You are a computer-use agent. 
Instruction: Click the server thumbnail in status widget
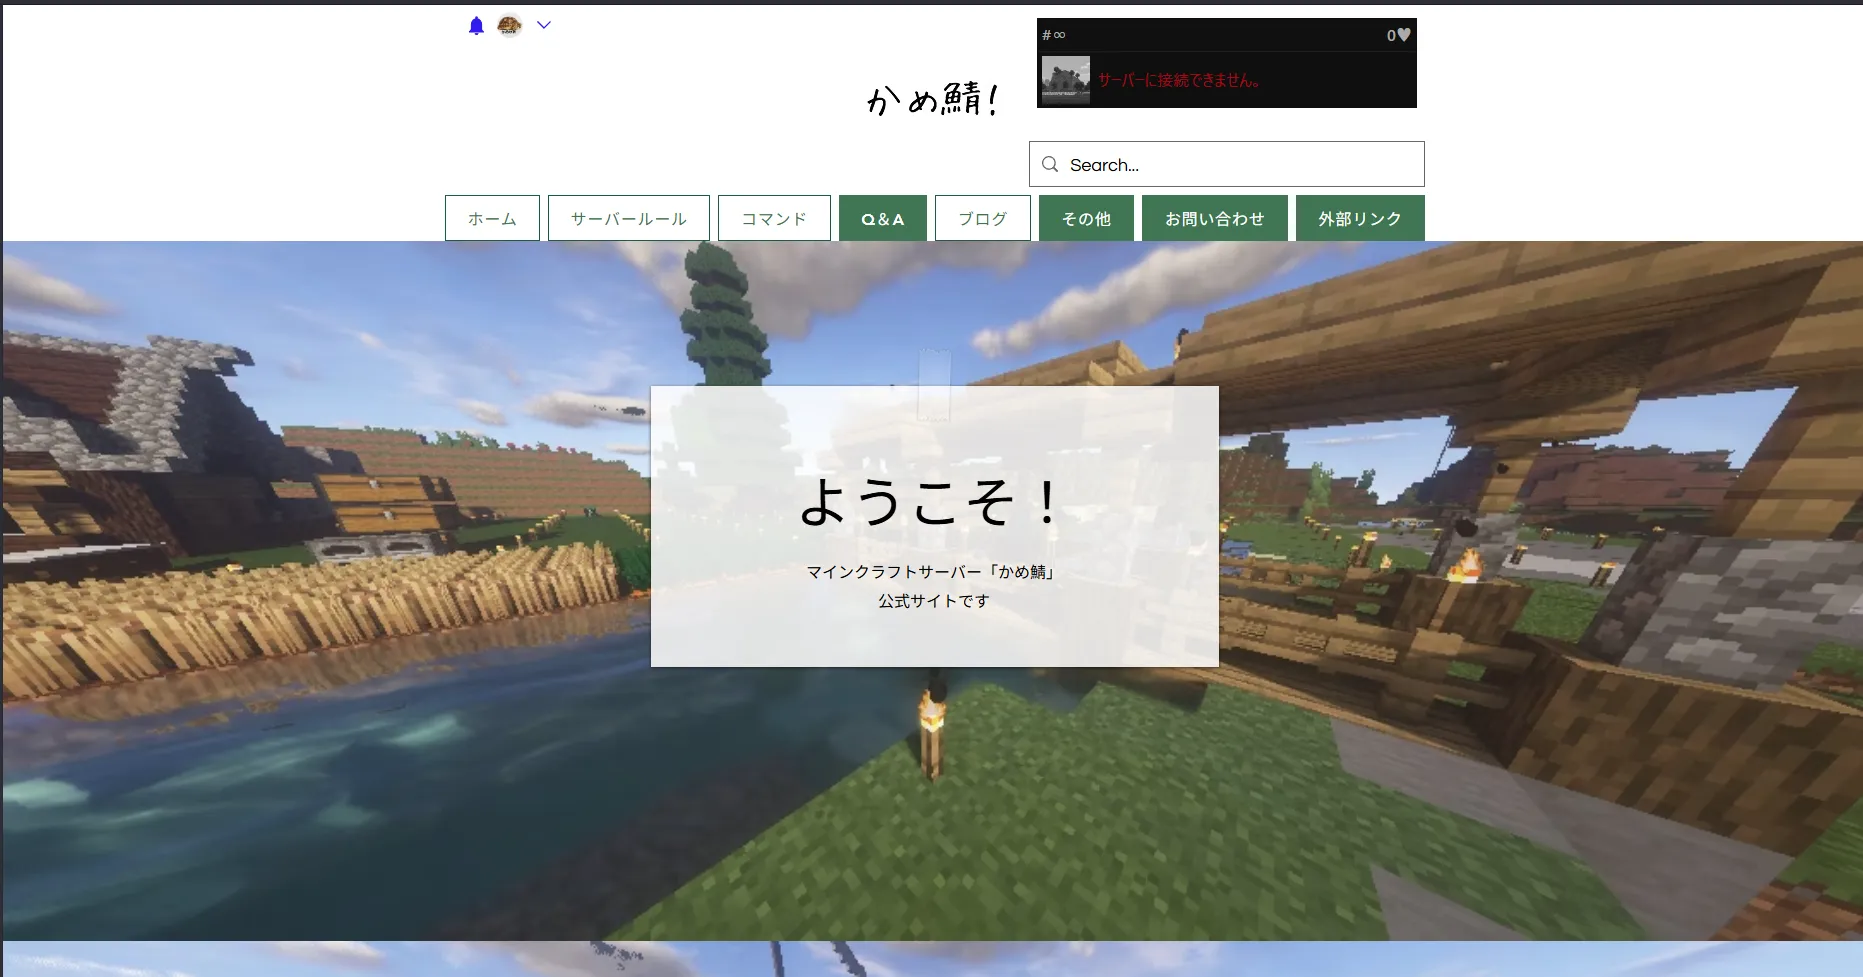[1066, 80]
